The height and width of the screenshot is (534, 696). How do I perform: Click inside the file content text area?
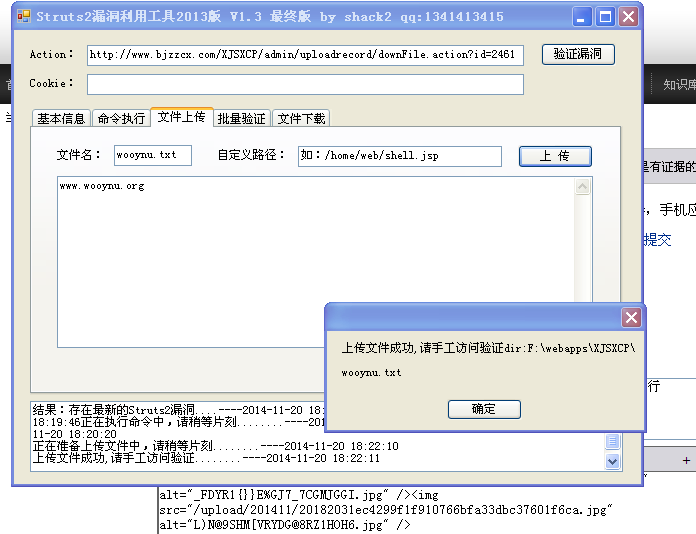click(316, 262)
